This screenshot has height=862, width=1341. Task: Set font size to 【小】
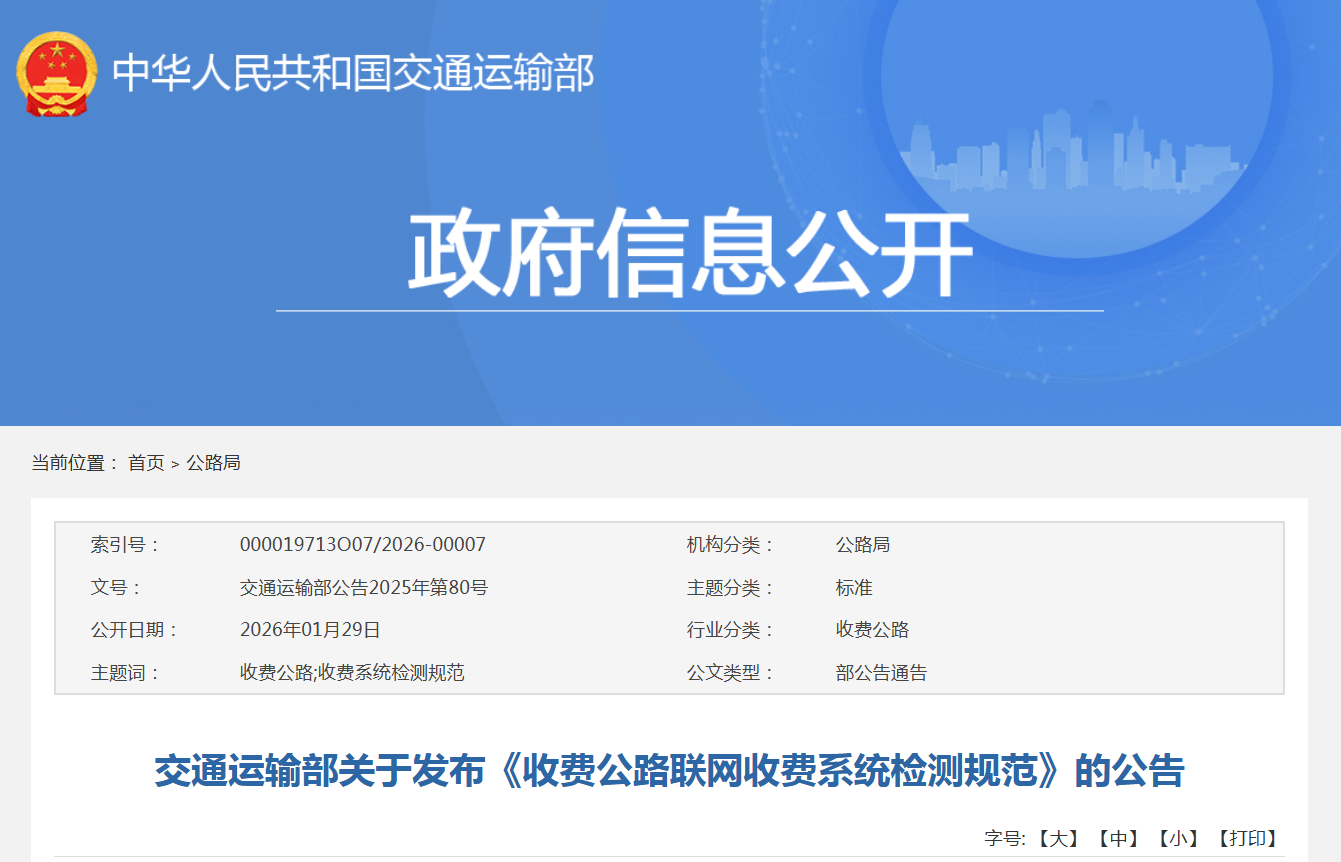click(x=1179, y=838)
